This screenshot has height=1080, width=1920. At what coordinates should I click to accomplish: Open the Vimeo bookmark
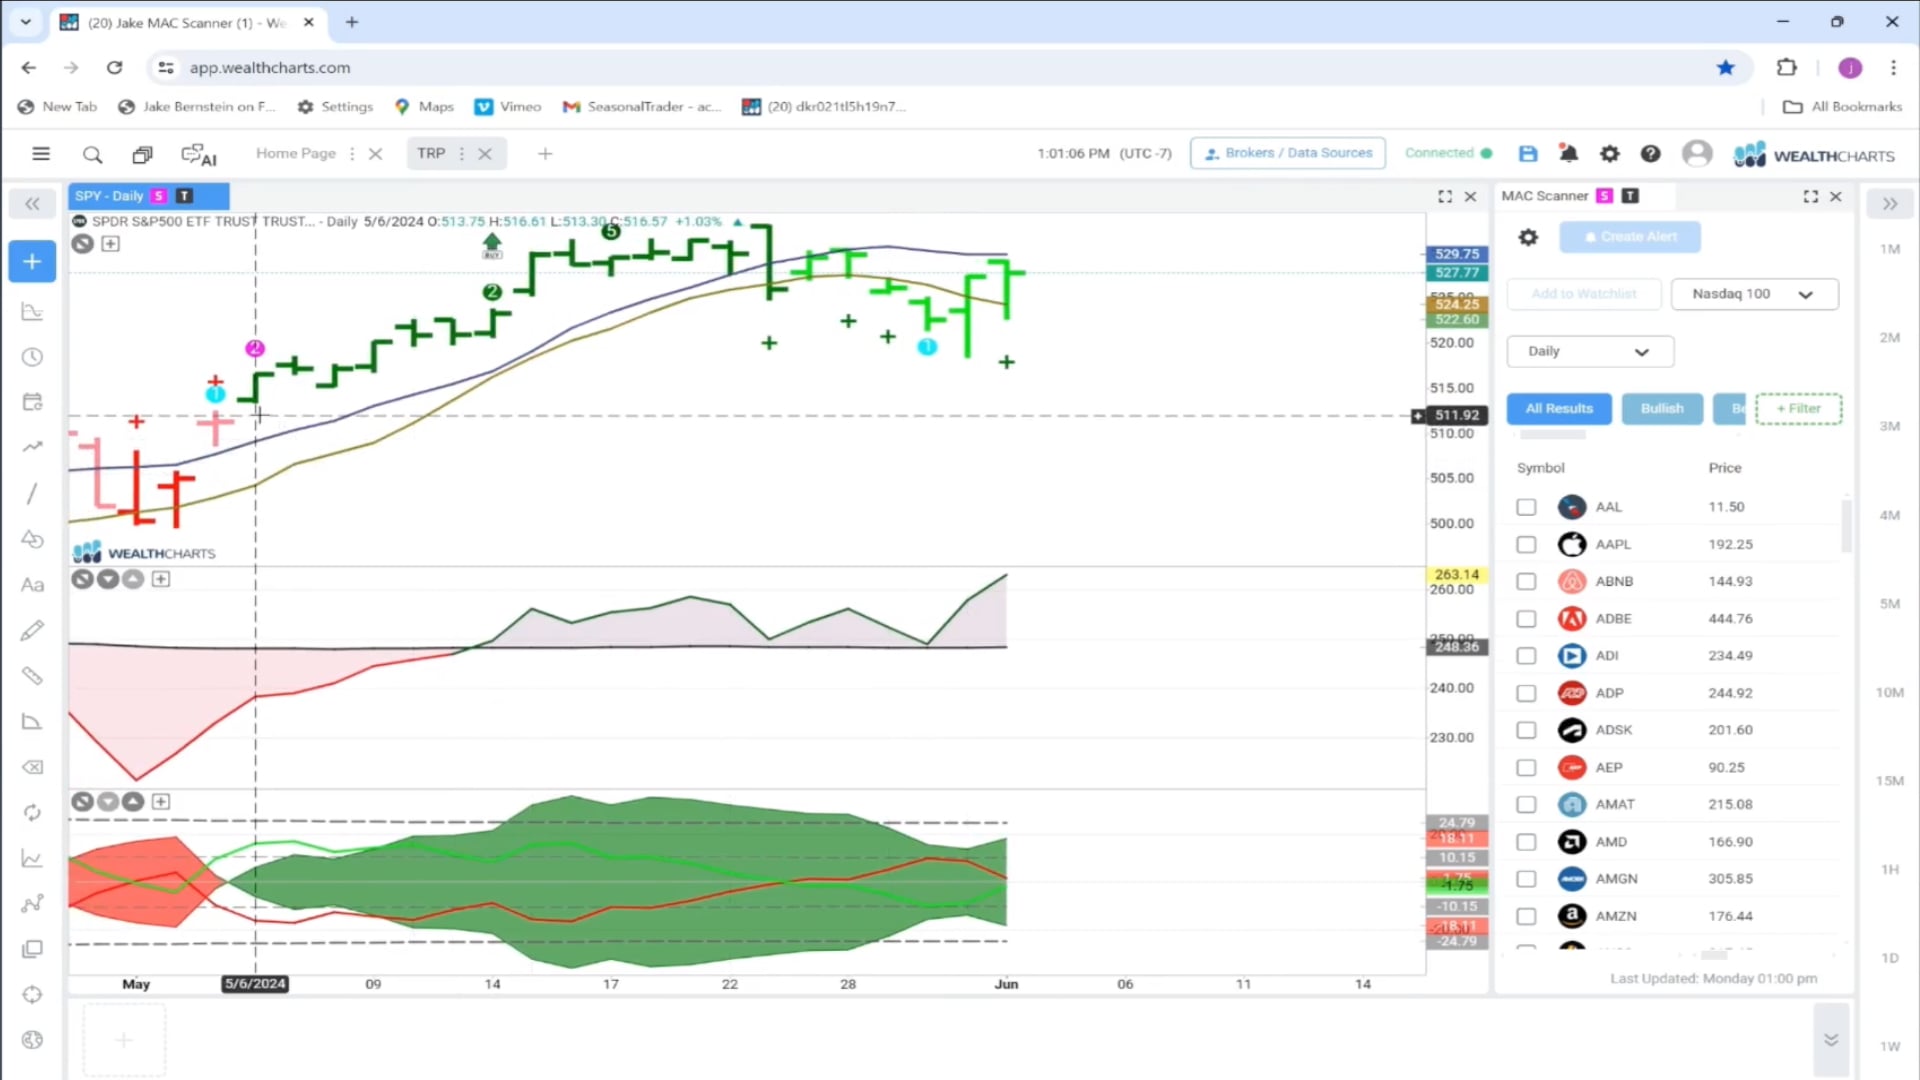[x=508, y=107]
